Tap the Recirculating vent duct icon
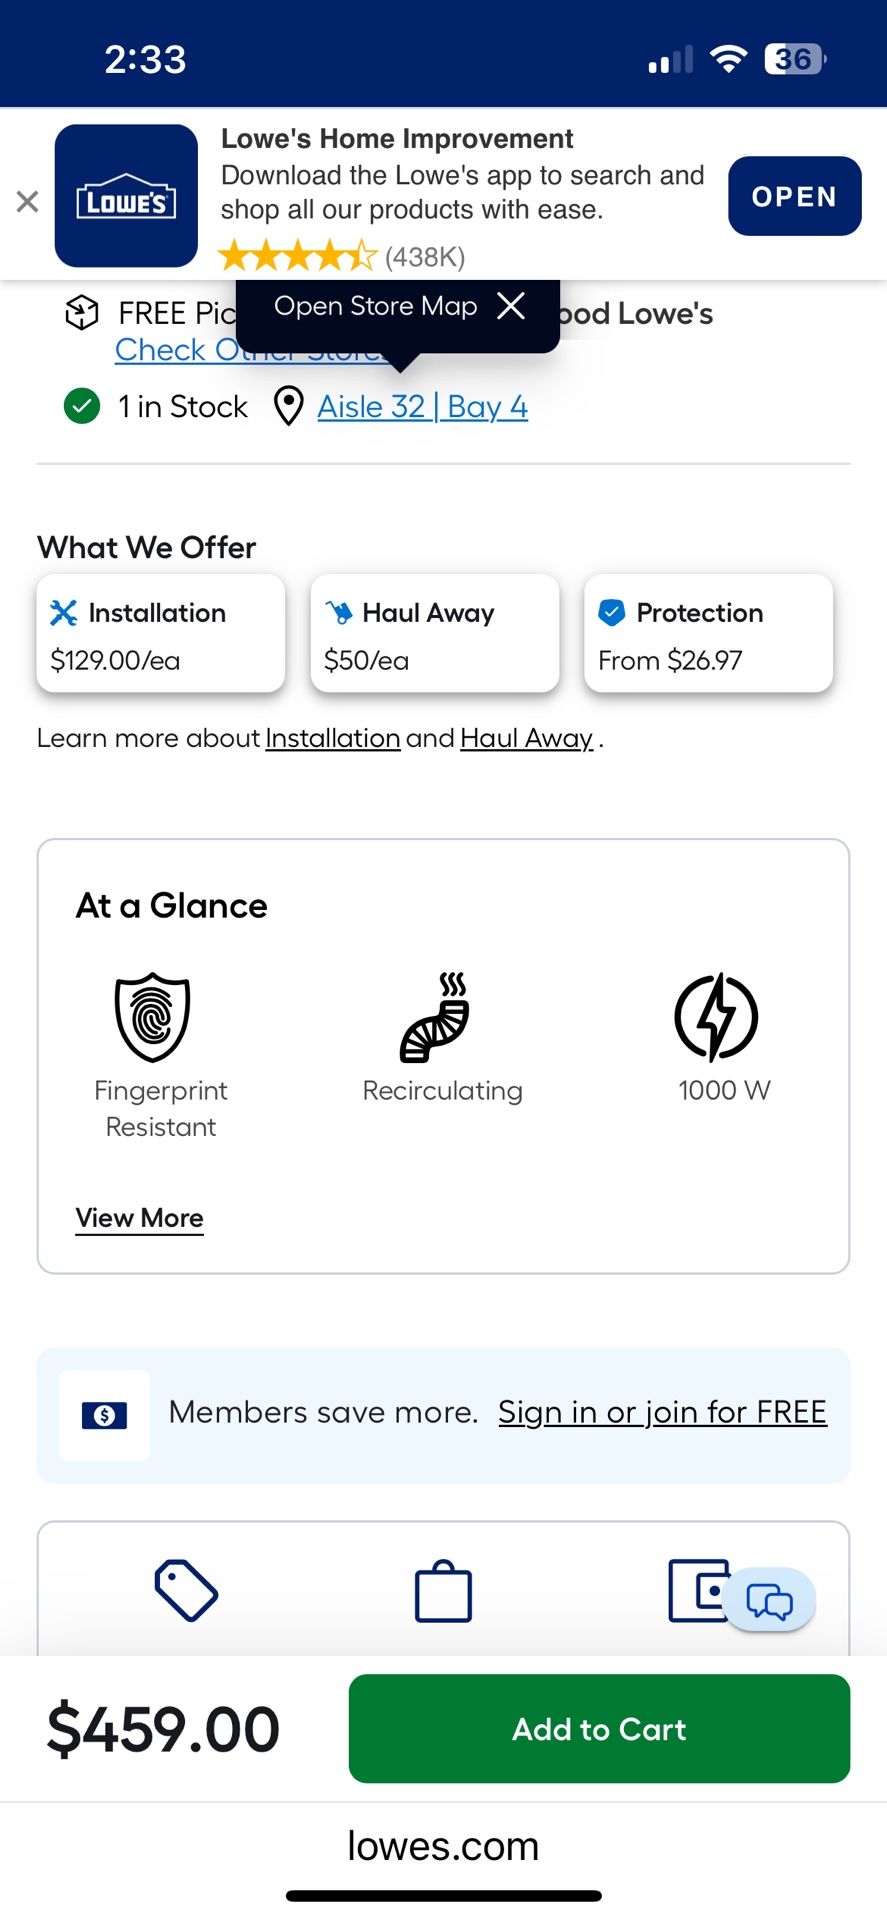The height and width of the screenshot is (1920, 887). pyautogui.click(x=436, y=1017)
